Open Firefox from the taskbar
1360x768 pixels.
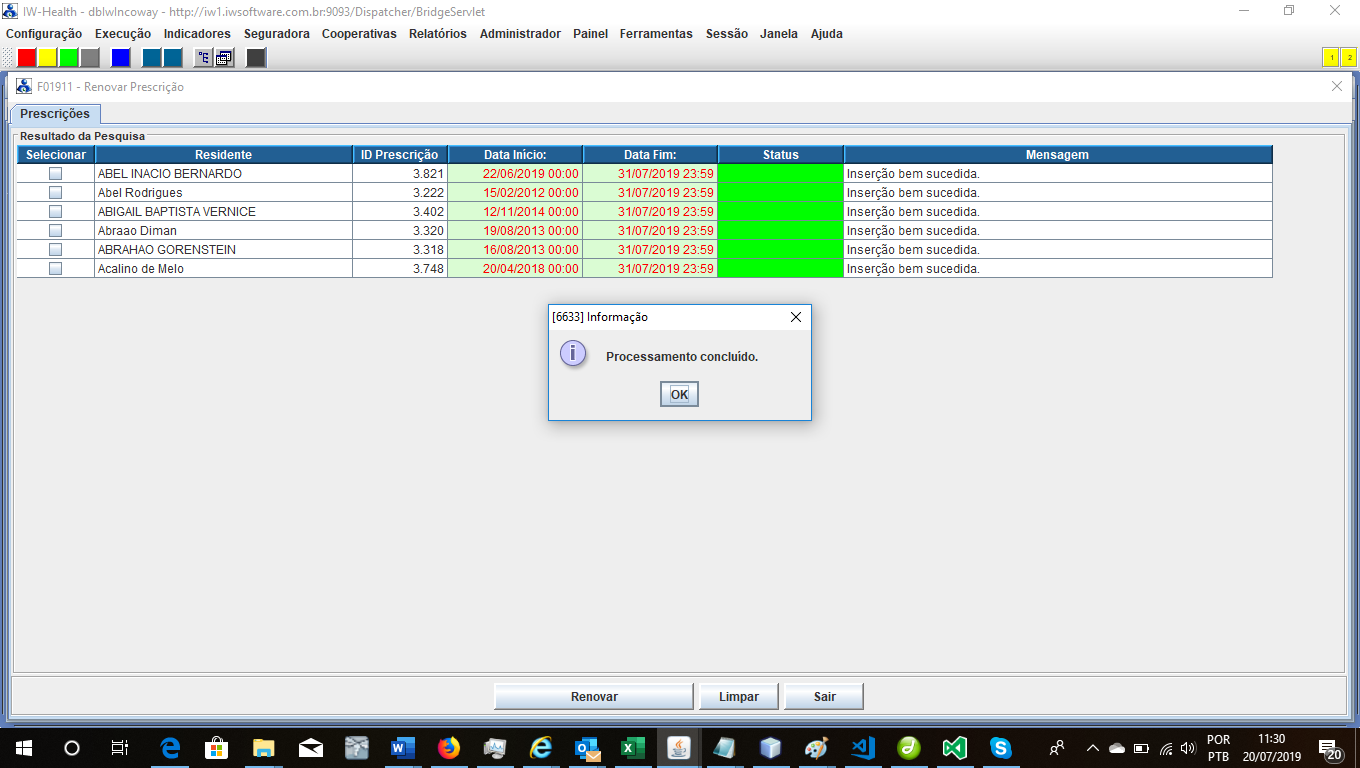click(449, 747)
